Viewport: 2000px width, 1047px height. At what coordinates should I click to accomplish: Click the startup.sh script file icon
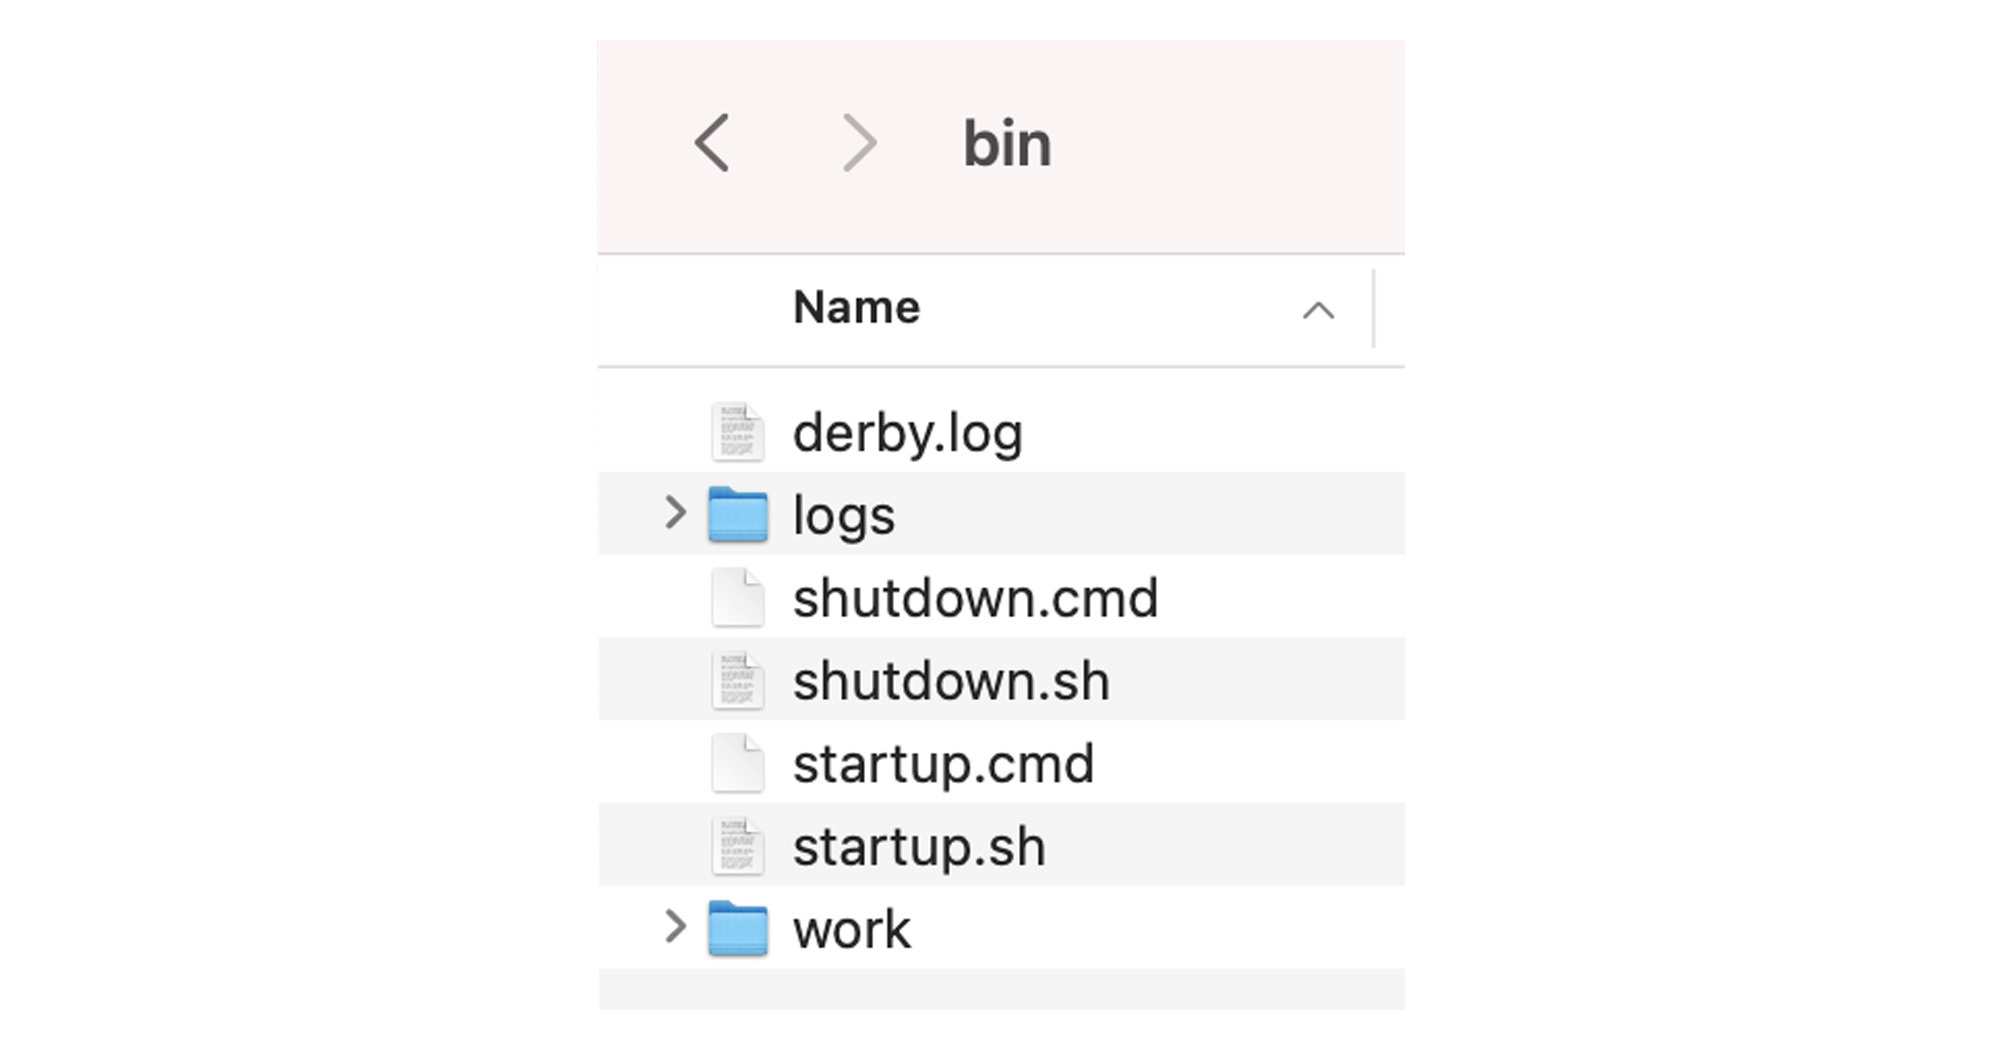tap(738, 846)
